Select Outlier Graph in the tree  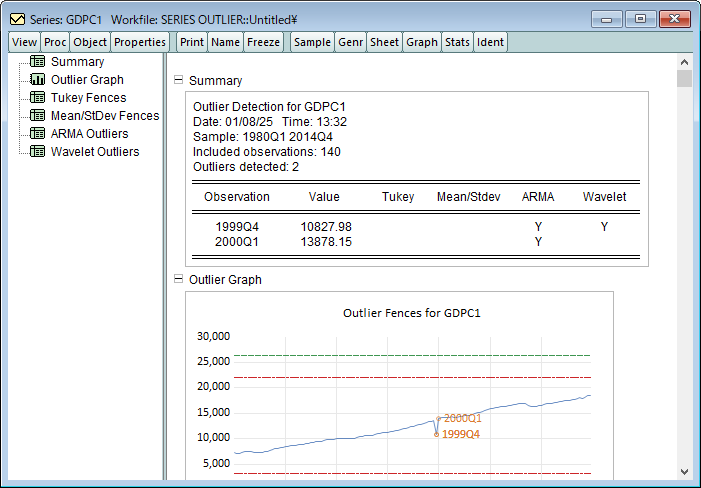coord(87,80)
